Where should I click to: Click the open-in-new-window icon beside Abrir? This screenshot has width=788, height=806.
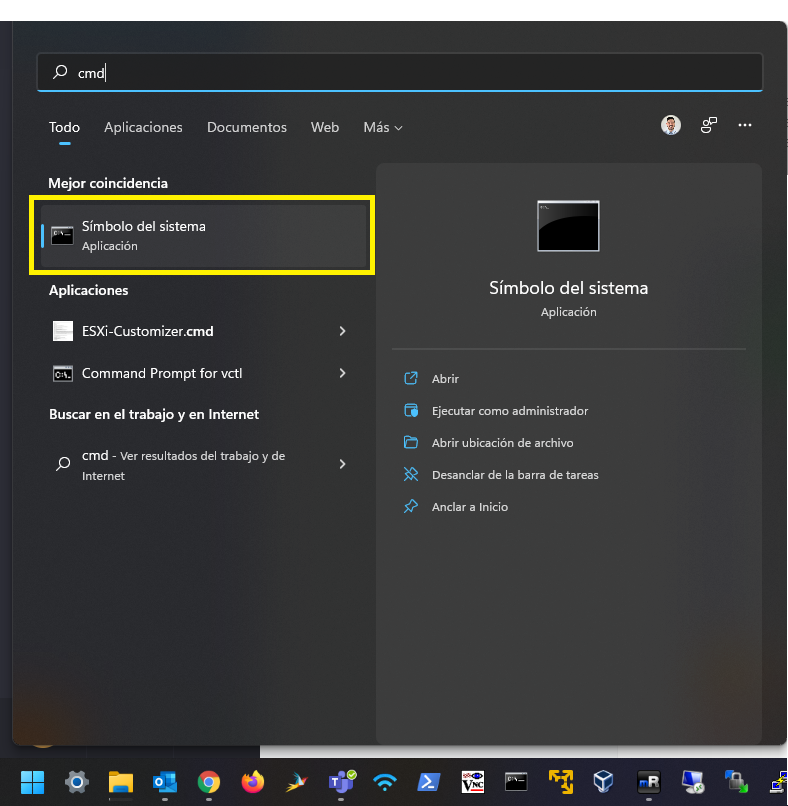(411, 378)
